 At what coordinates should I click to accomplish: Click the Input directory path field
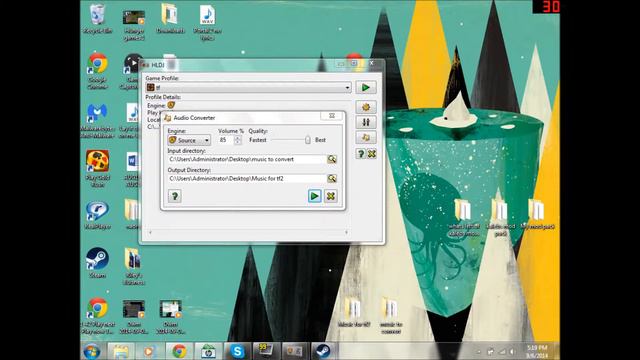tap(247, 159)
